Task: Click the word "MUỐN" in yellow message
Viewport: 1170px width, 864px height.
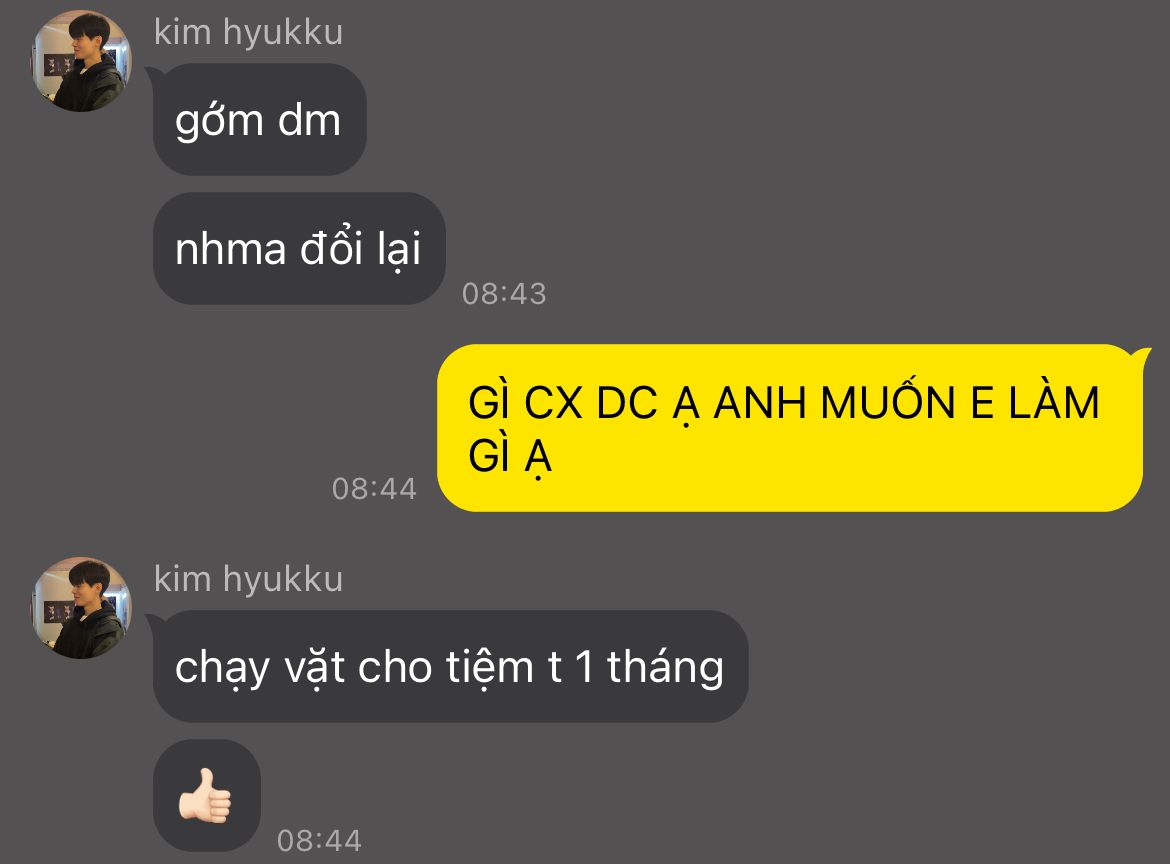Action: point(887,402)
